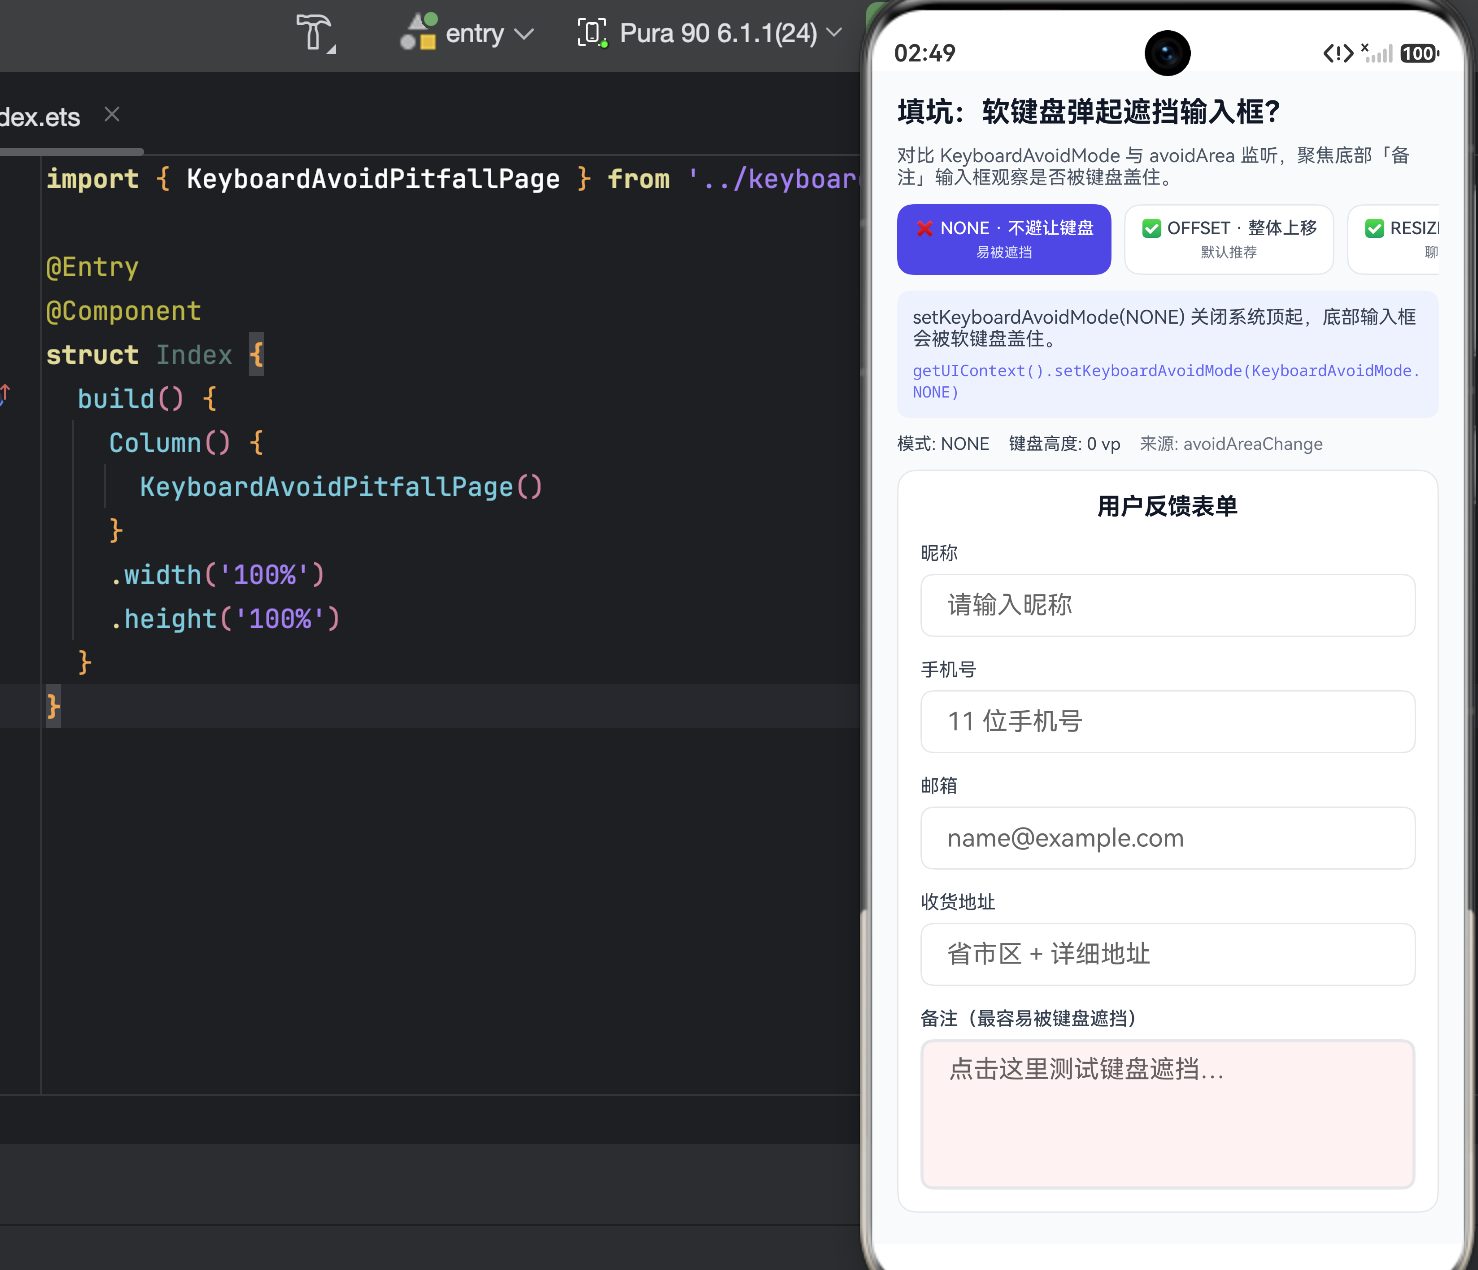Click the '模式: NONE' status text
Image resolution: width=1478 pixels, height=1270 pixels.
[x=943, y=444]
